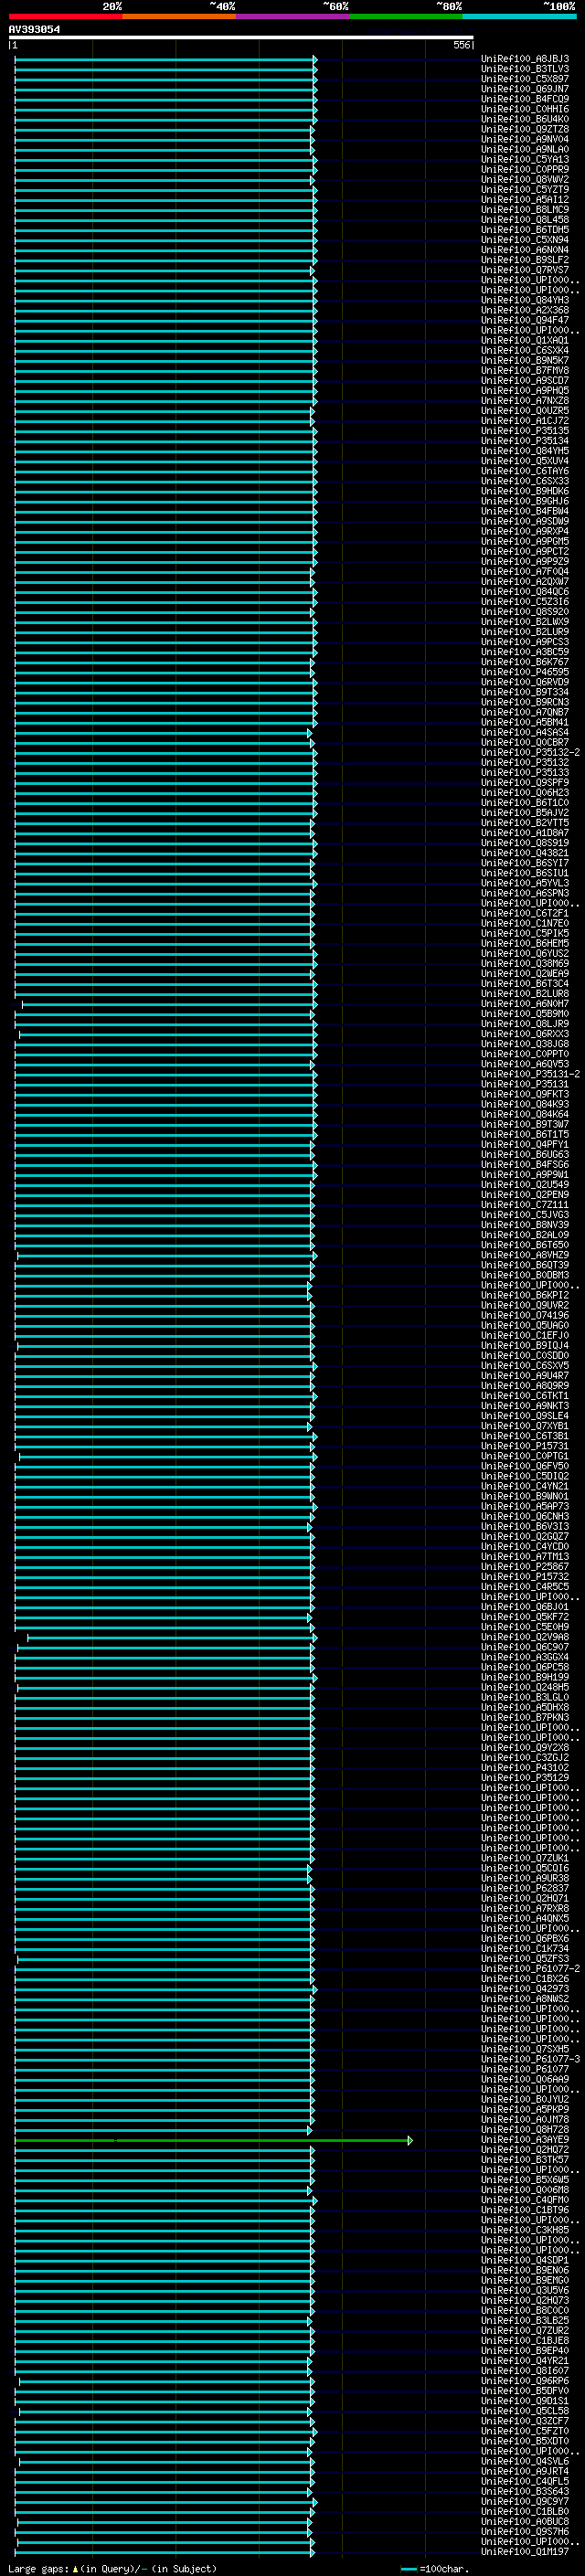Select the label UniRef100_Q7RVS7
The image size is (585, 2576).
[x=525, y=270]
